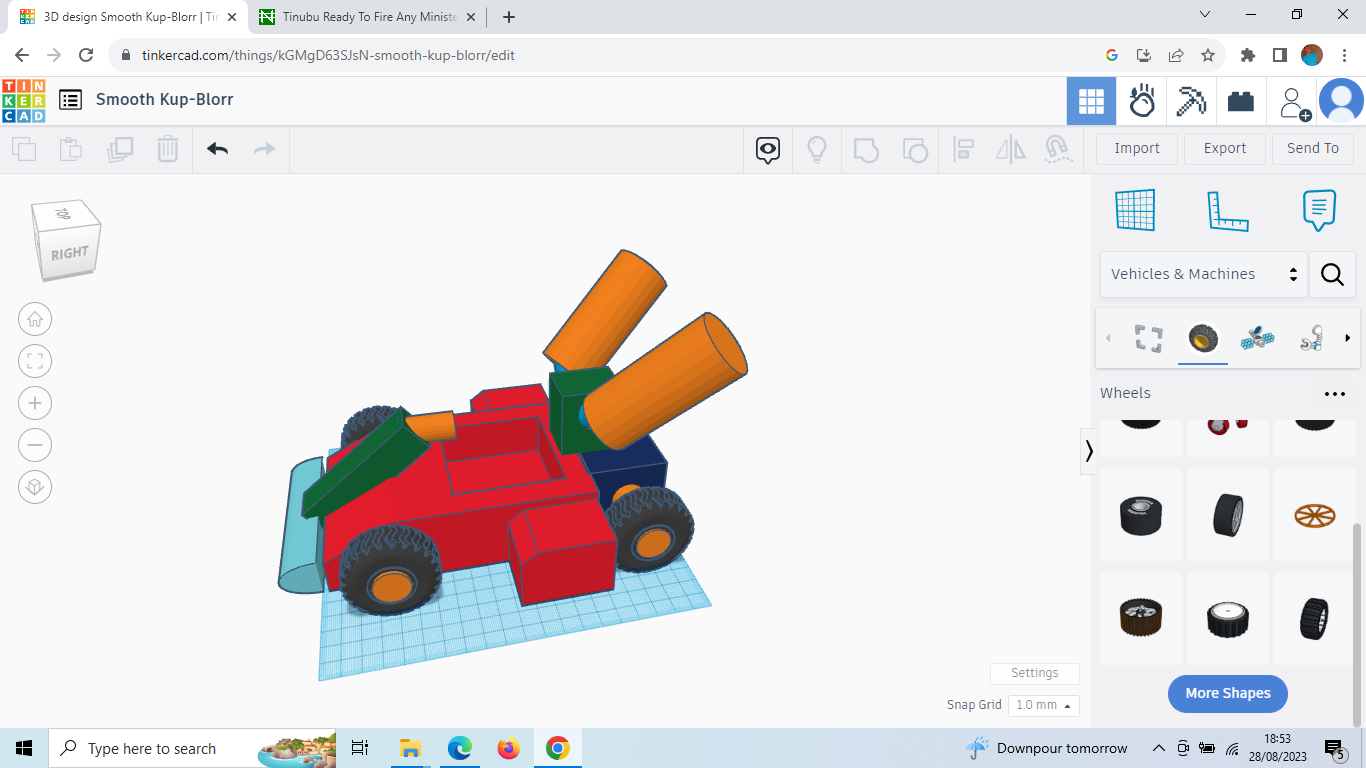Click the Zoom in icon on the left
Screen dimensions: 1366x768
click(35, 403)
